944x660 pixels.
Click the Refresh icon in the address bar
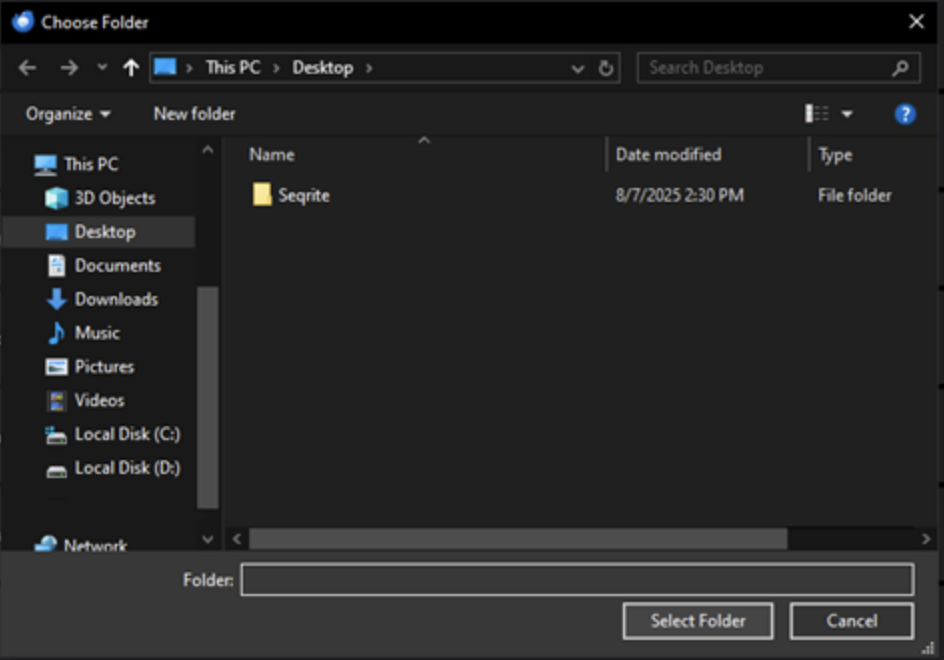pyautogui.click(x=606, y=67)
